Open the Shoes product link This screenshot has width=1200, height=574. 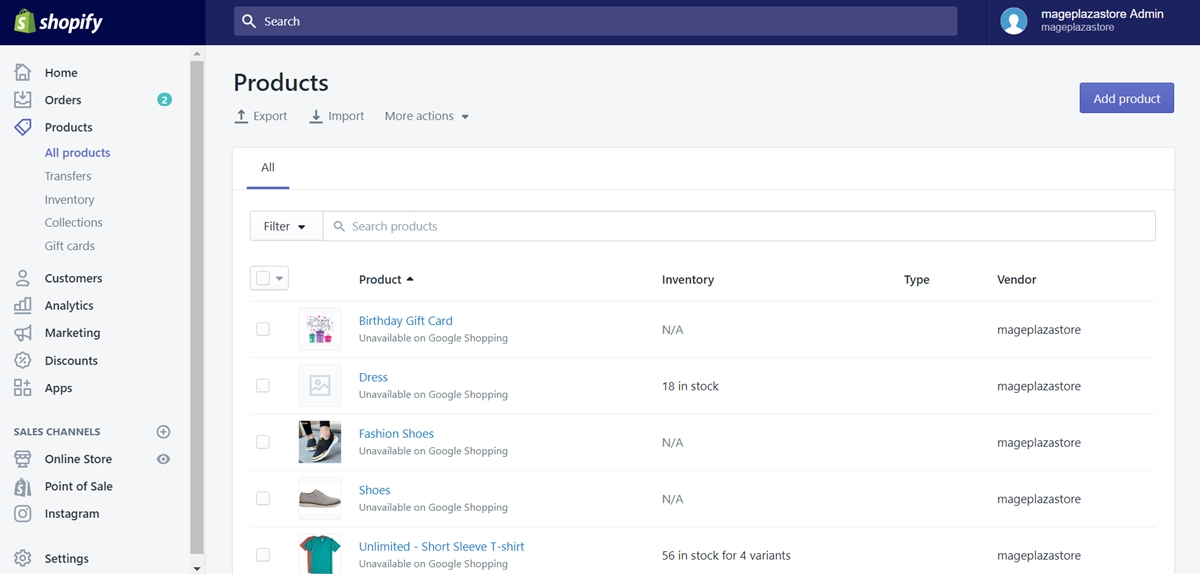[375, 490]
